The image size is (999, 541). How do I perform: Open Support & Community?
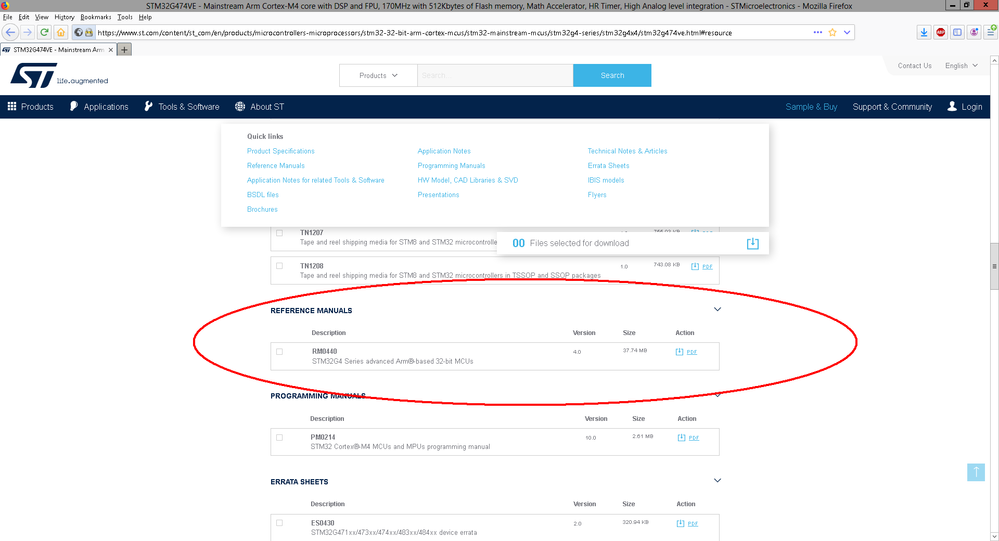(892, 106)
